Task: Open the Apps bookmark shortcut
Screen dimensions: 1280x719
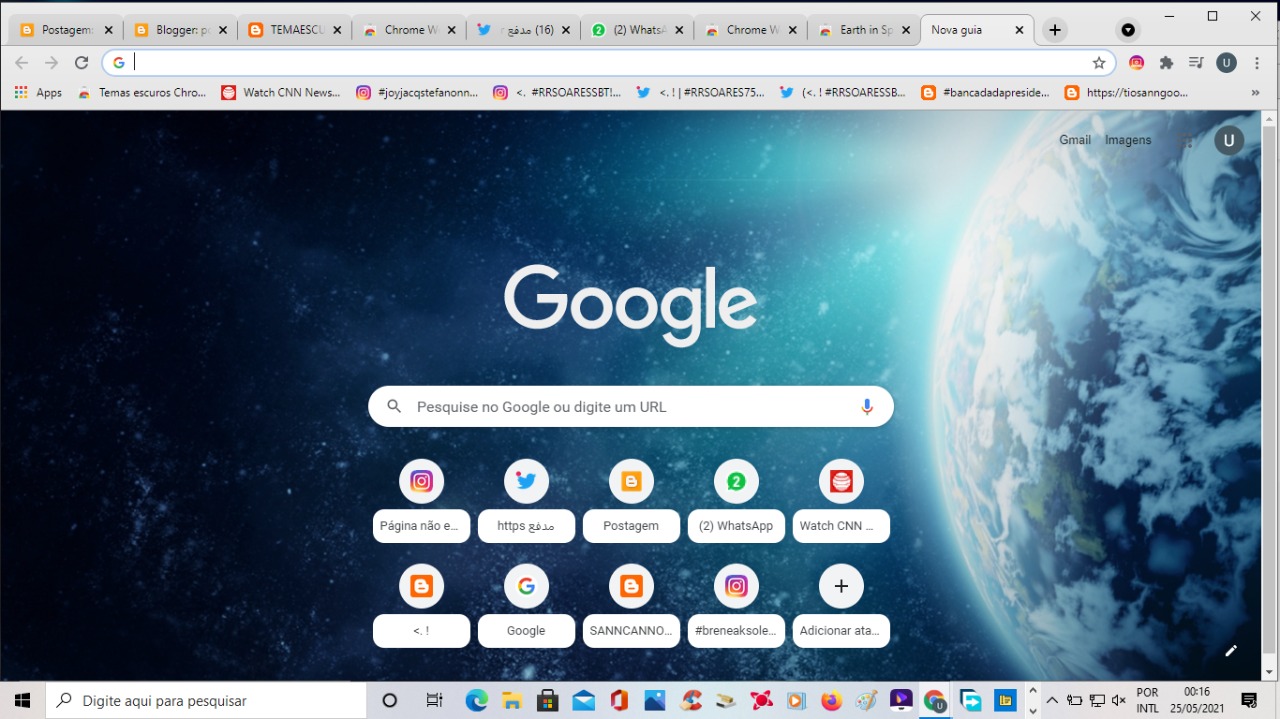Action: point(38,92)
